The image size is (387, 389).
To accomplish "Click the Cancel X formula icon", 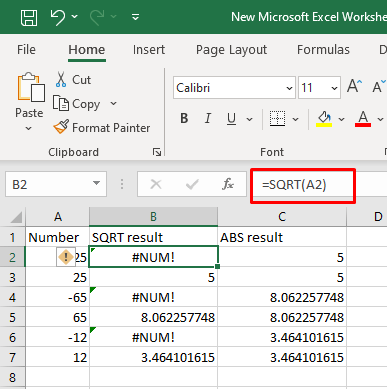I will (156, 184).
